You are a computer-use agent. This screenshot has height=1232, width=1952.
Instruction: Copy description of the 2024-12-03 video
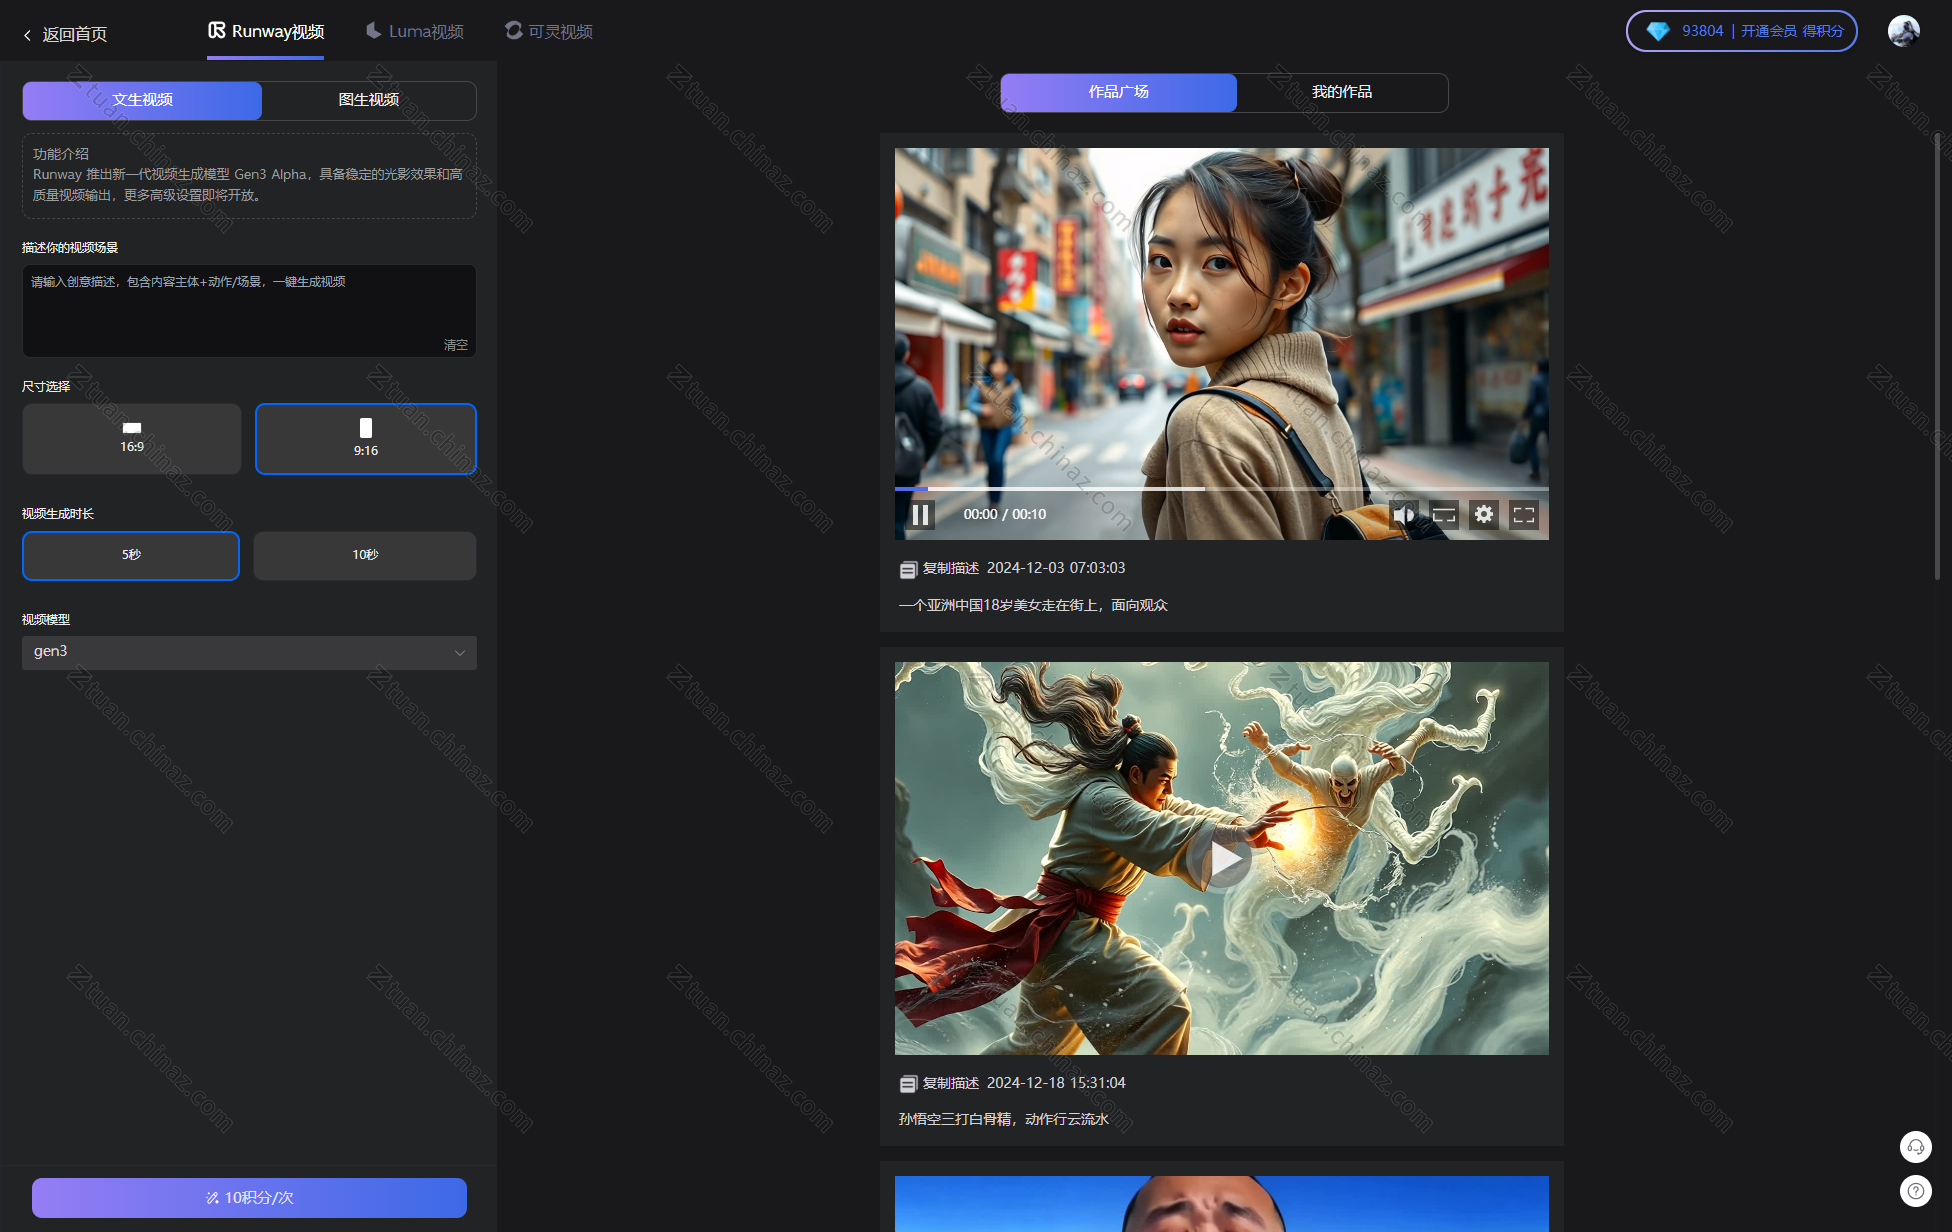tap(939, 569)
